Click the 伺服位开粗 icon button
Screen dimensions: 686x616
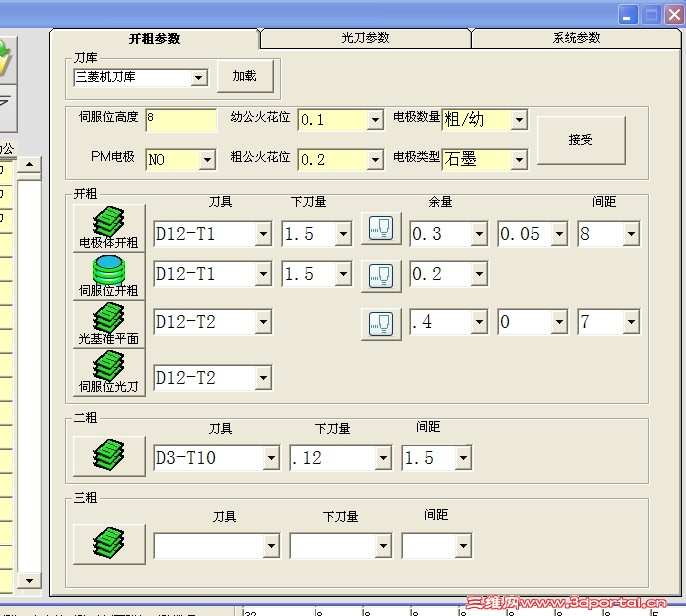[109, 276]
